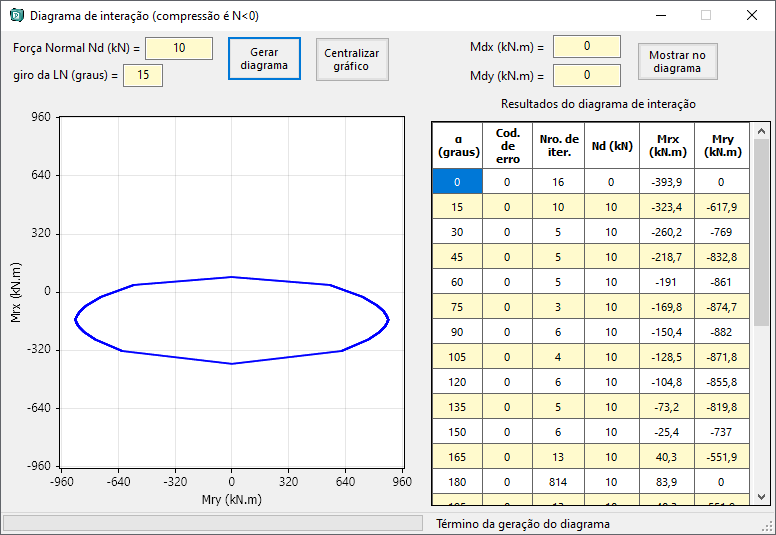Select the Cod. de erro column header
Image resolution: width=776 pixels, height=535 pixels.
508,146
